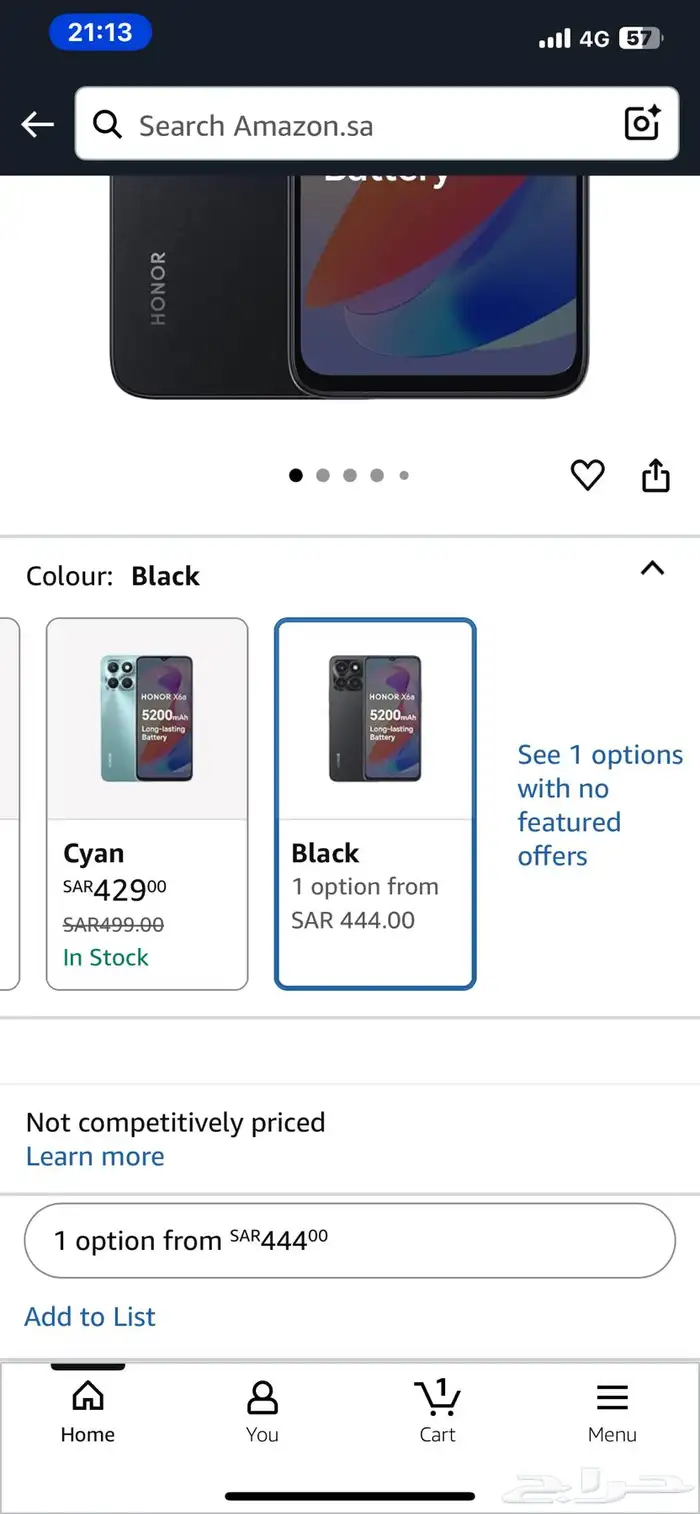Image resolution: width=700 pixels, height=1514 pixels.
Task: Go to the Home tab
Action: coord(87,1411)
